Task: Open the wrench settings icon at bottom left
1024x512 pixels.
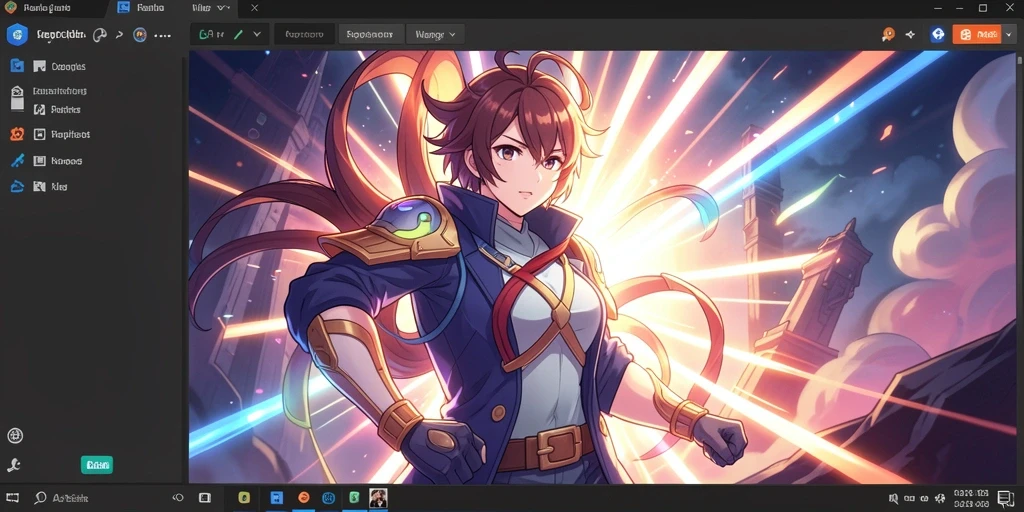Action: click(14, 465)
